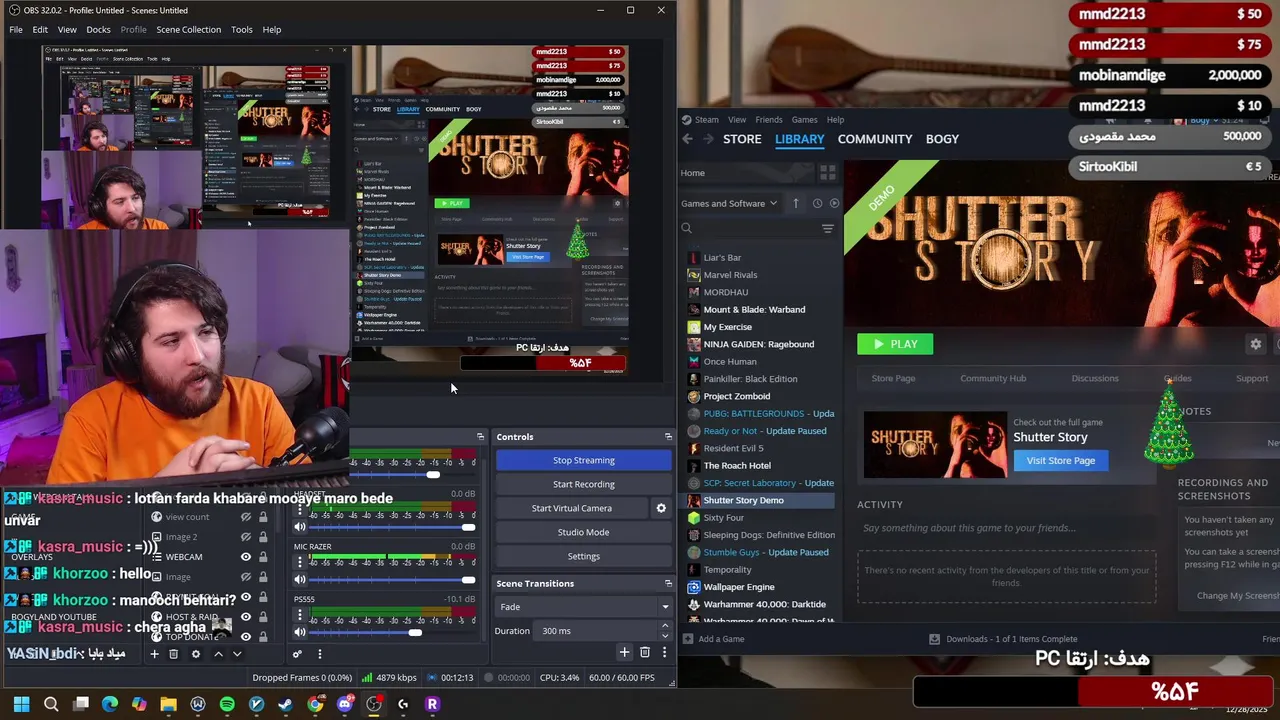
Task: Toggle lock on 'Image 2' source
Action: click(263, 537)
